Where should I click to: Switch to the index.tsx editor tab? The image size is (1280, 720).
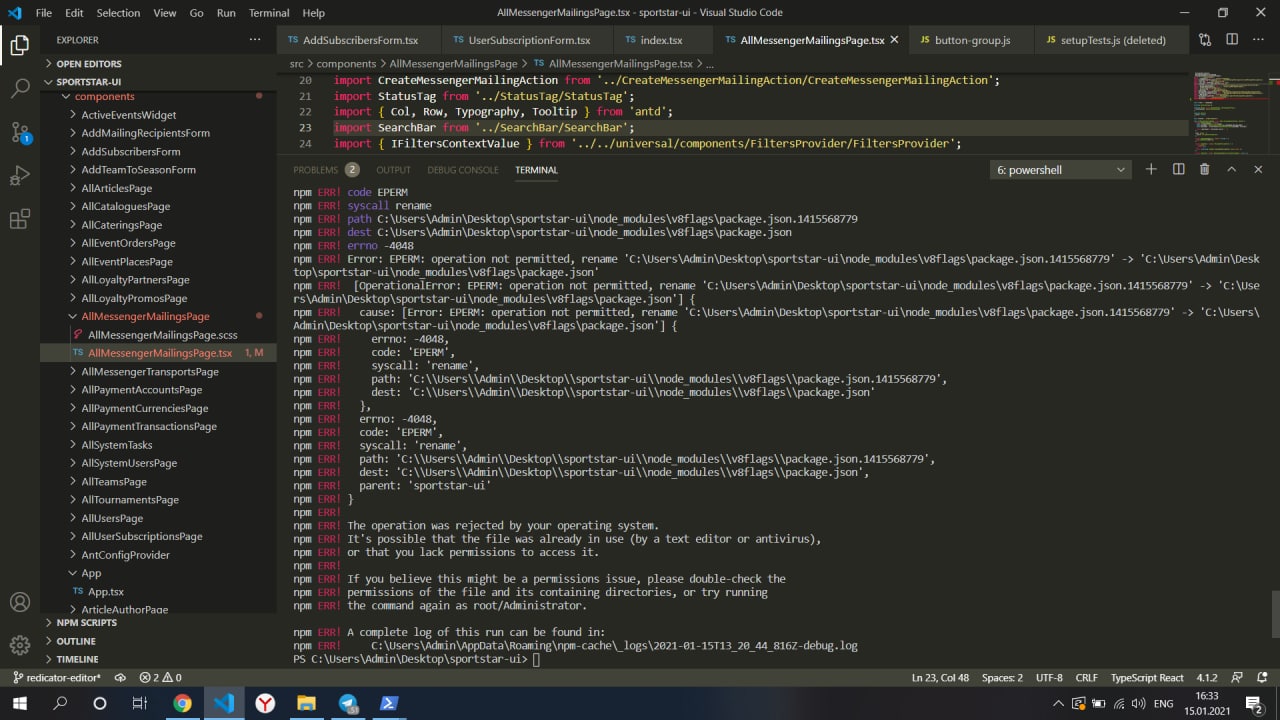pyautogui.click(x=661, y=40)
